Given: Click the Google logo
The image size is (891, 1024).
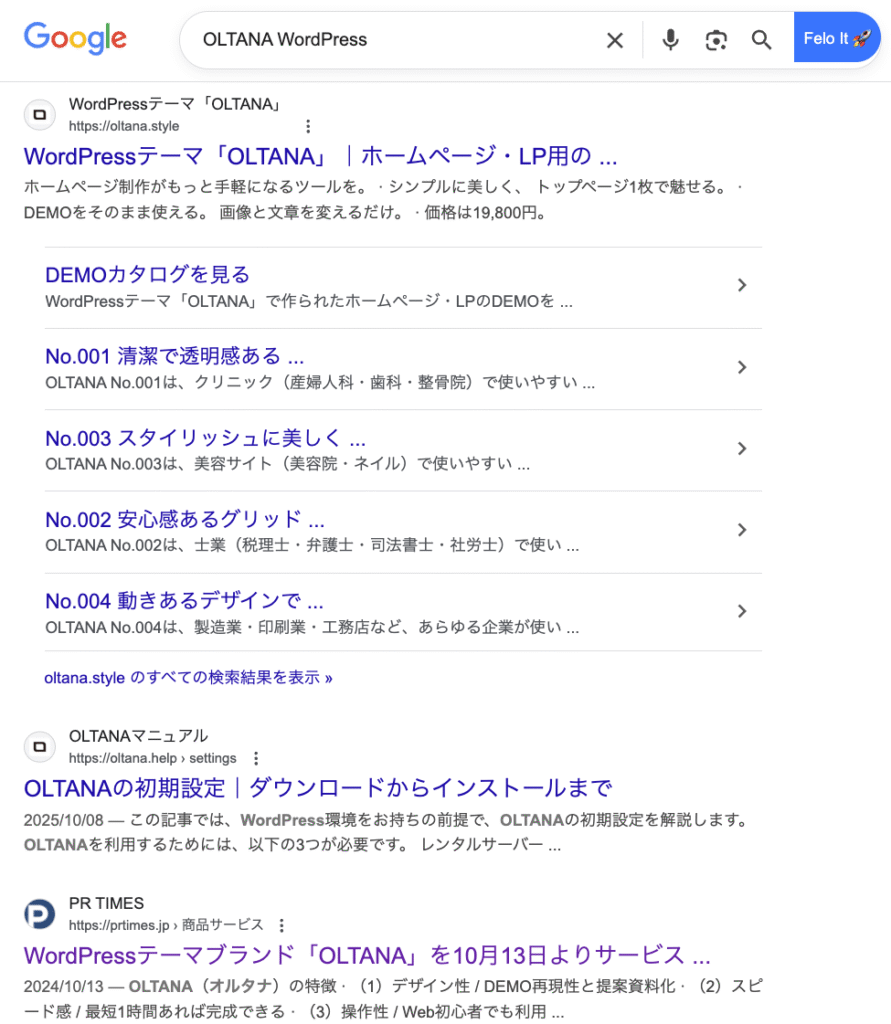Looking at the screenshot, I should (74, 39).
